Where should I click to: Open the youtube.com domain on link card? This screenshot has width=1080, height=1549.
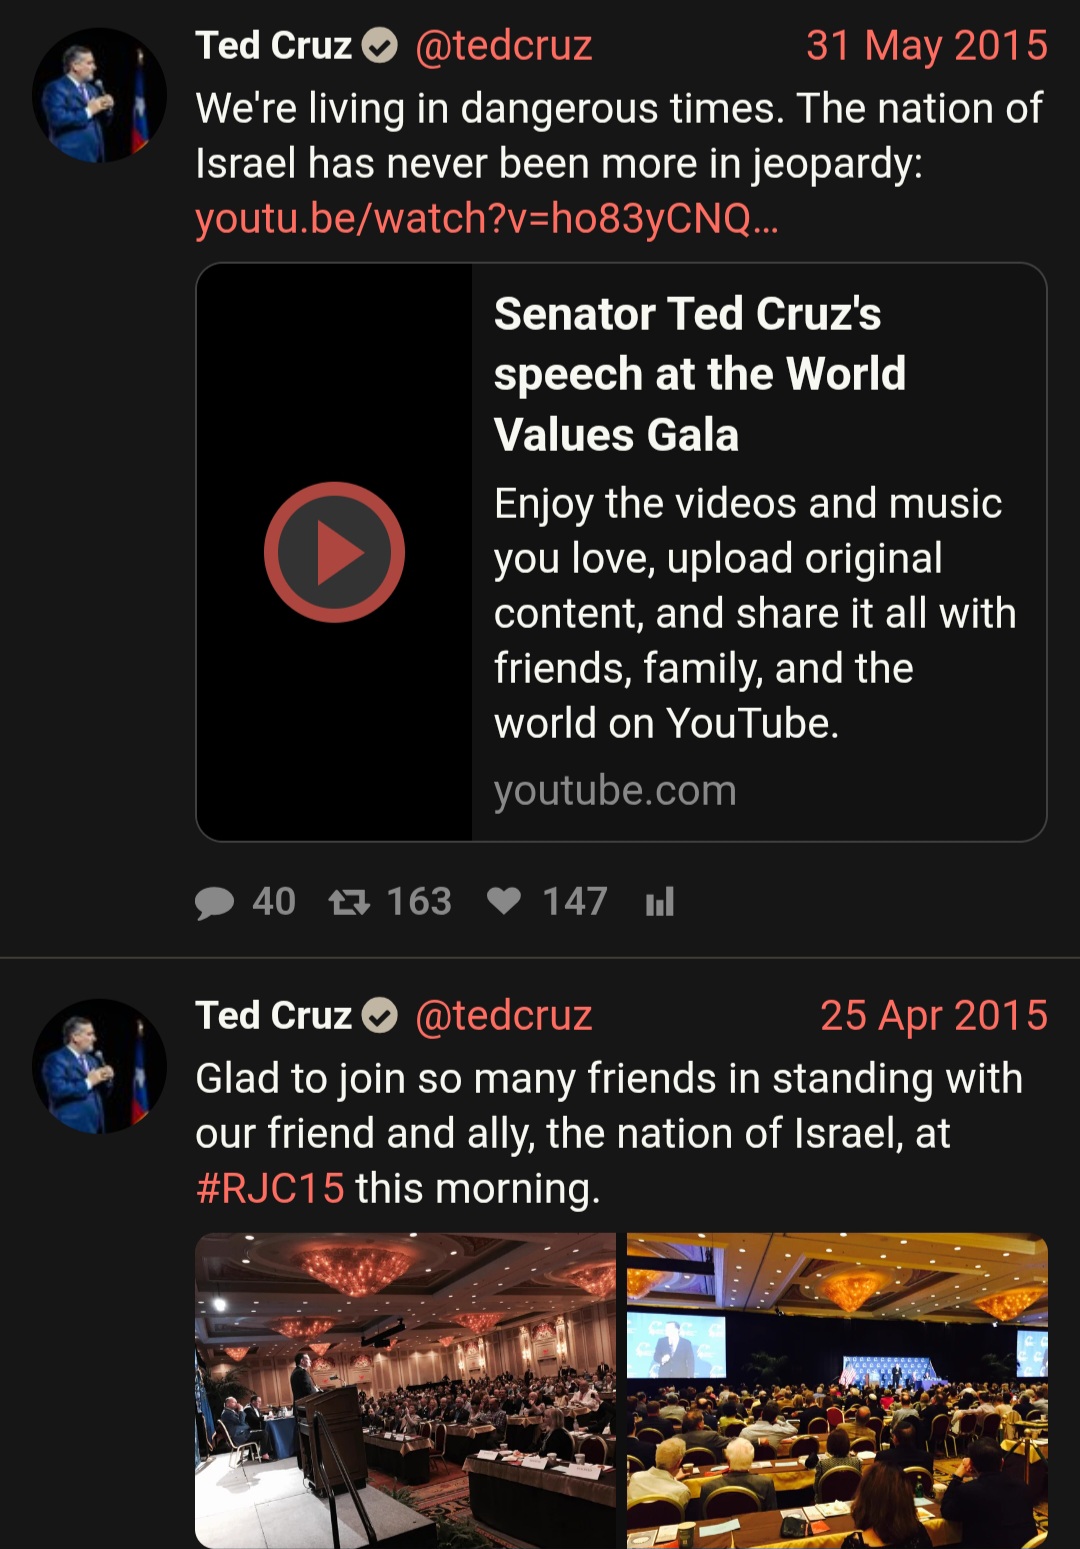pos(615,791)
